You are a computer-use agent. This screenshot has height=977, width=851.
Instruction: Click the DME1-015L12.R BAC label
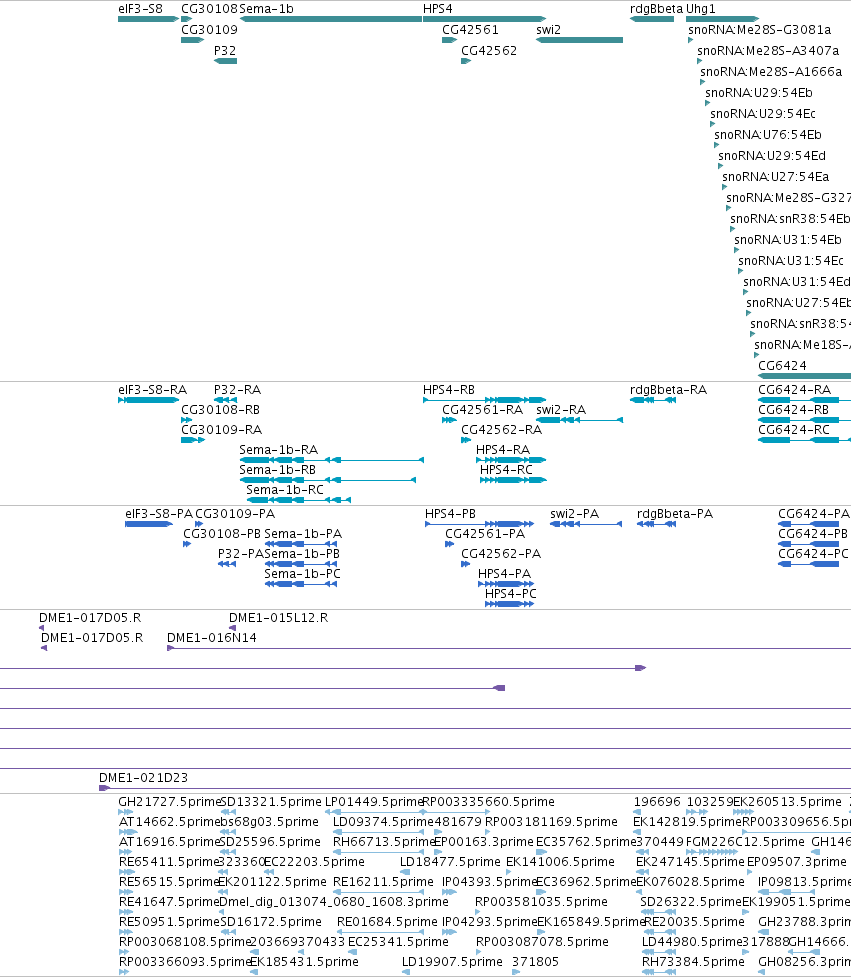click(x=278, y=617)
